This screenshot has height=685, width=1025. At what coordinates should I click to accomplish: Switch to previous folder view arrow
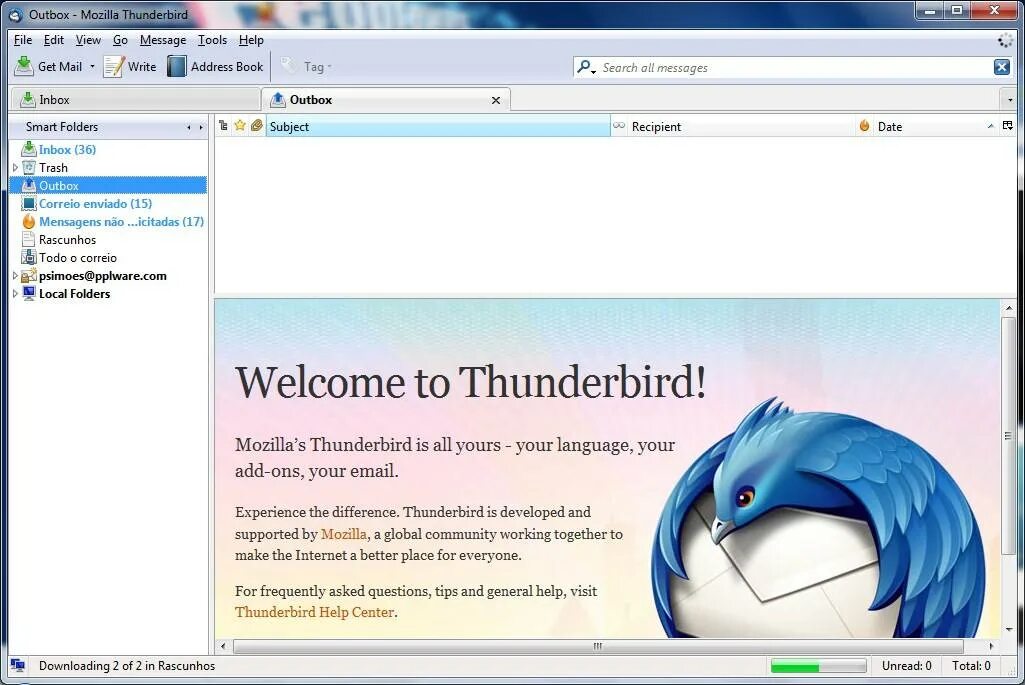pyautogui.click(x=189, y=127)
